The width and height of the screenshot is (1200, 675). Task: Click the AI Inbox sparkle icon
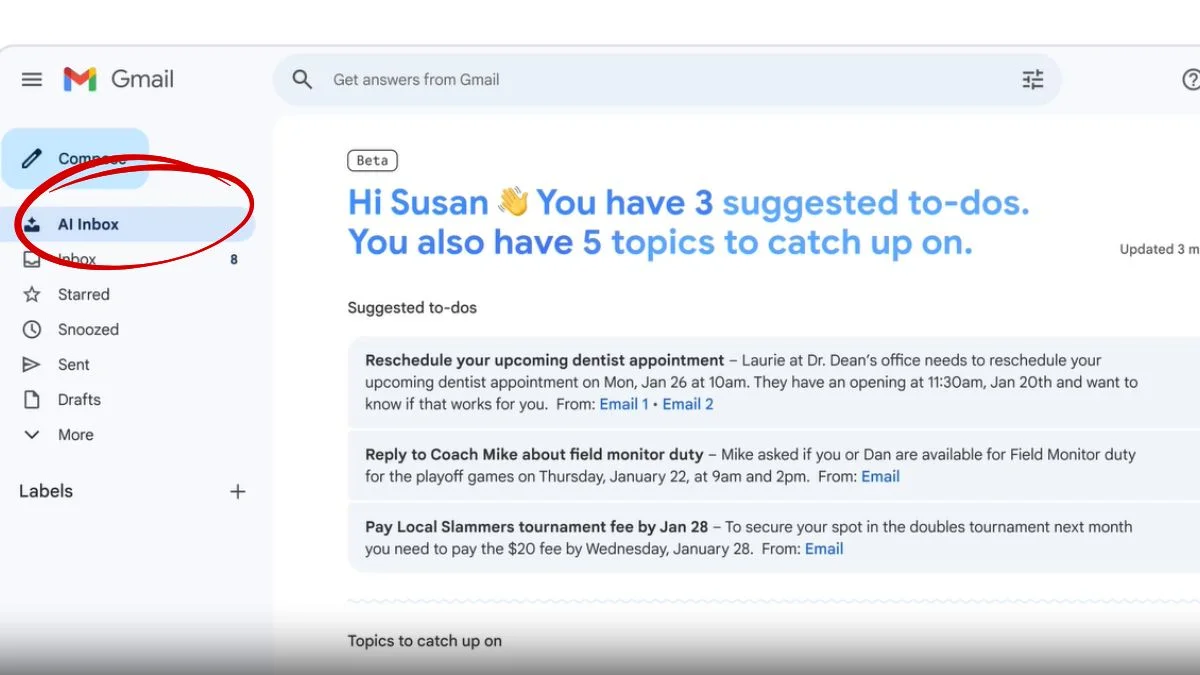click(33, 224)
